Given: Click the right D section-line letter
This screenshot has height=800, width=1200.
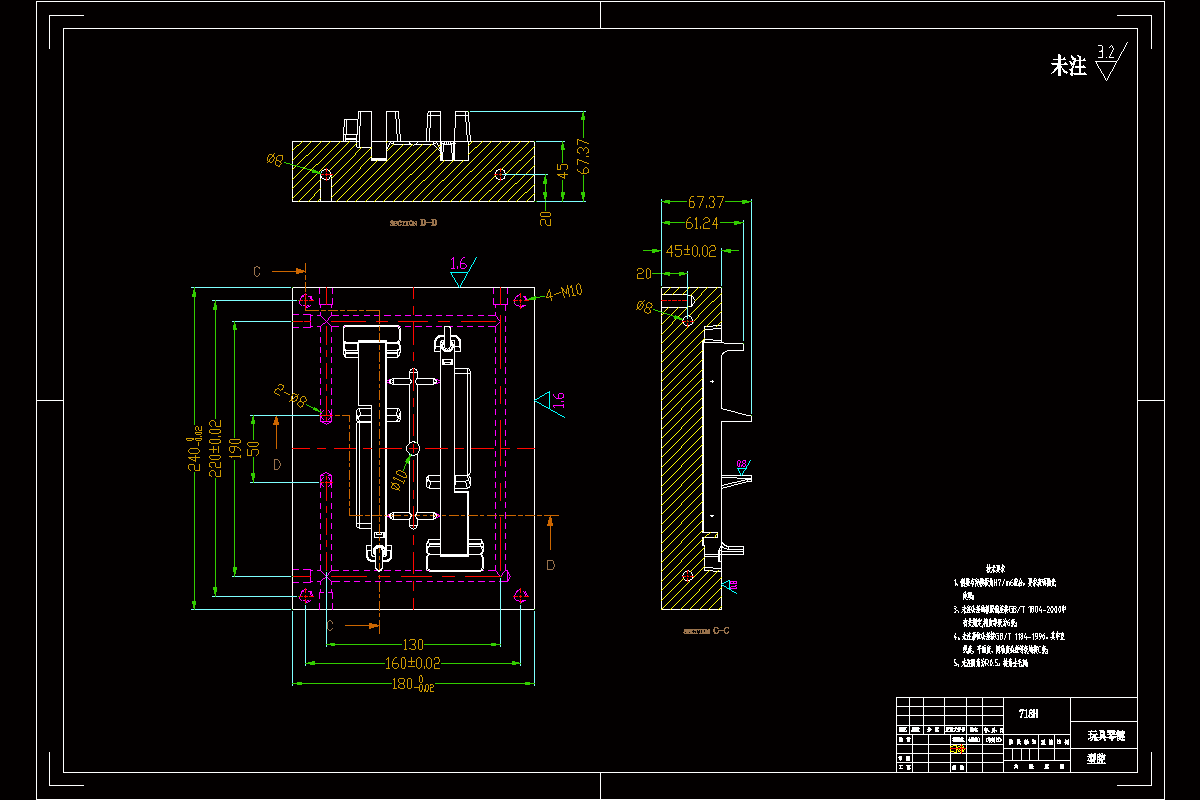Looking at the screenshot, I should (550, 565).
